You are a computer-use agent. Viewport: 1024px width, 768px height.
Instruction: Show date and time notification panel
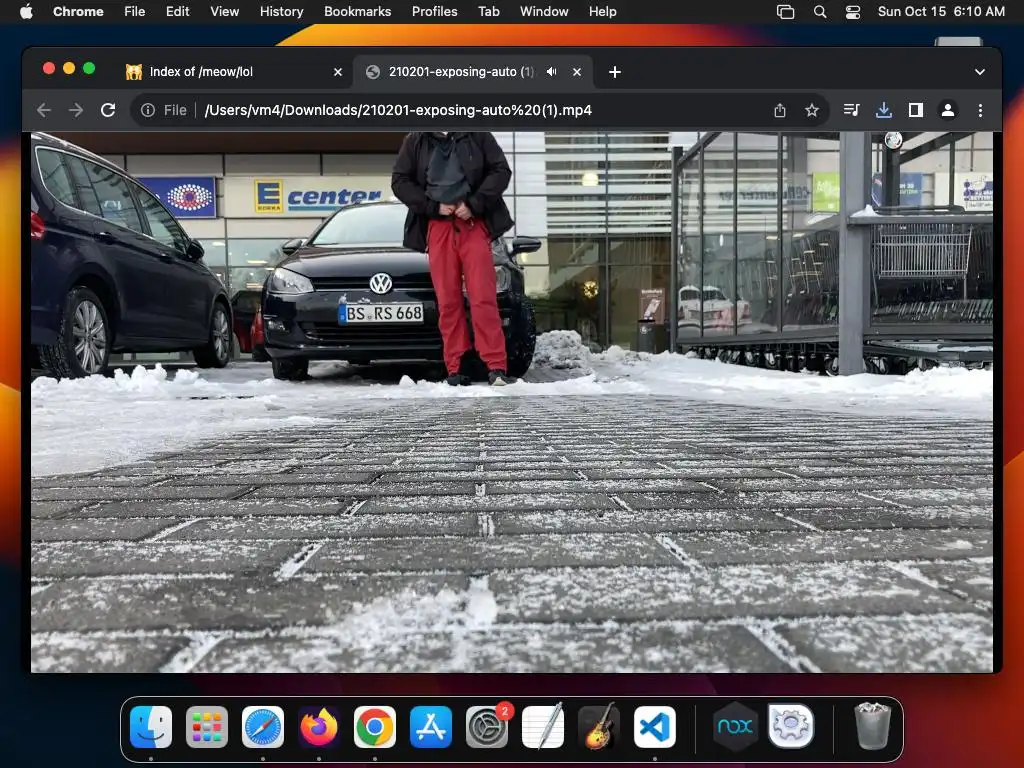pos(941,11)
